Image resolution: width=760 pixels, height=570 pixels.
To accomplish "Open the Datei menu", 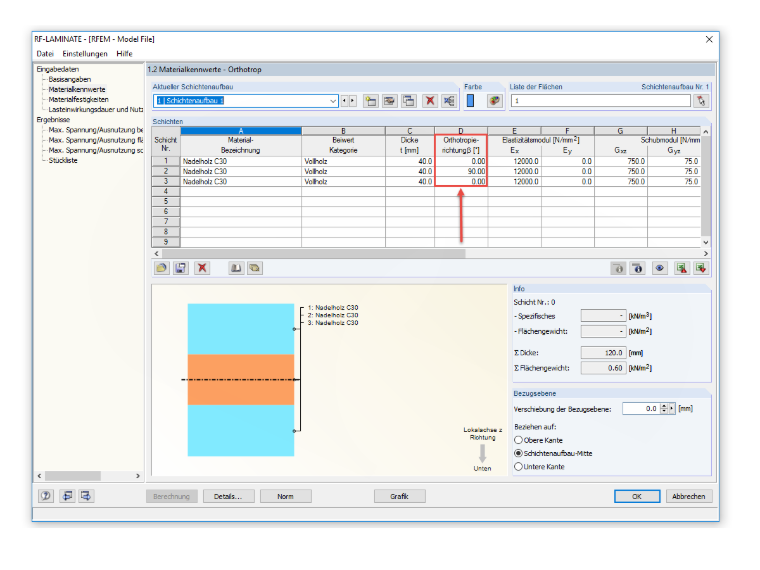I will click(x=45, y=53).
